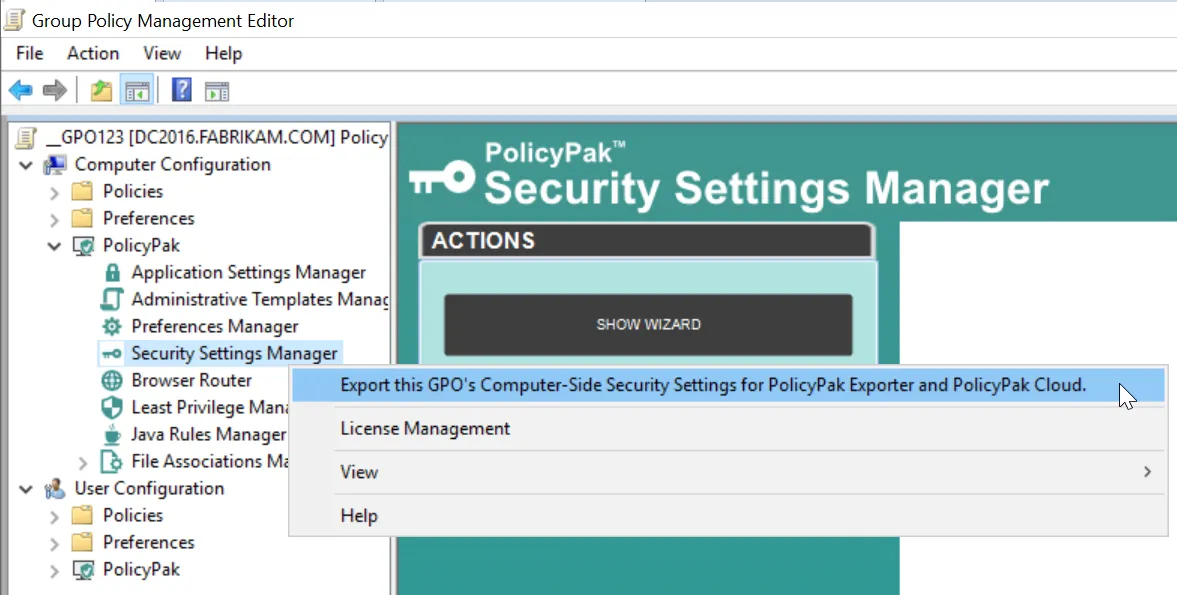The width and height of the screenshot is (1177, 595).
Task: Expand Preferences under Computer Configuration
Action: pyautogui.click(x=54, y=219)
